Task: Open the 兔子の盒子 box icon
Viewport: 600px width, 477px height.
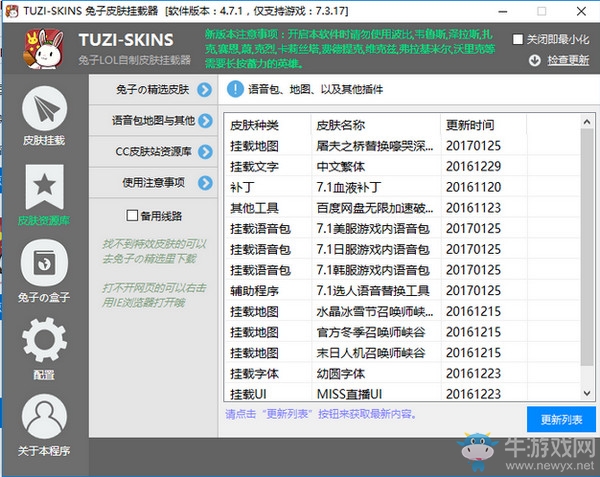Action: click(44, 263)
